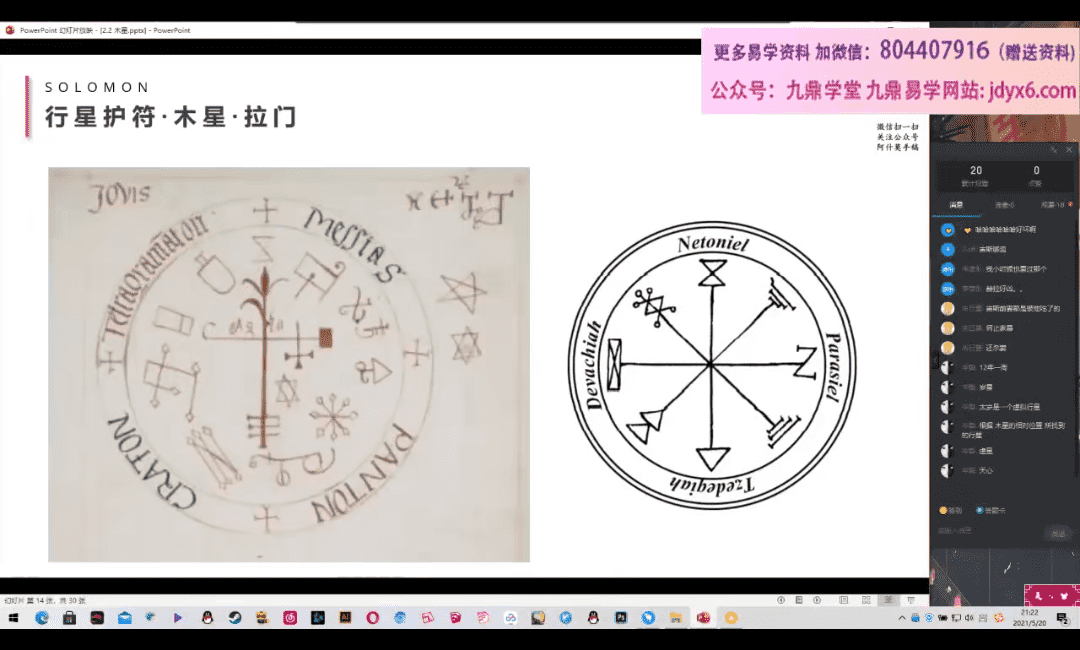Click the Windows Start button
Image resolution: width=1080 pixels, height=650 pixels.
[x=14, y=618]
